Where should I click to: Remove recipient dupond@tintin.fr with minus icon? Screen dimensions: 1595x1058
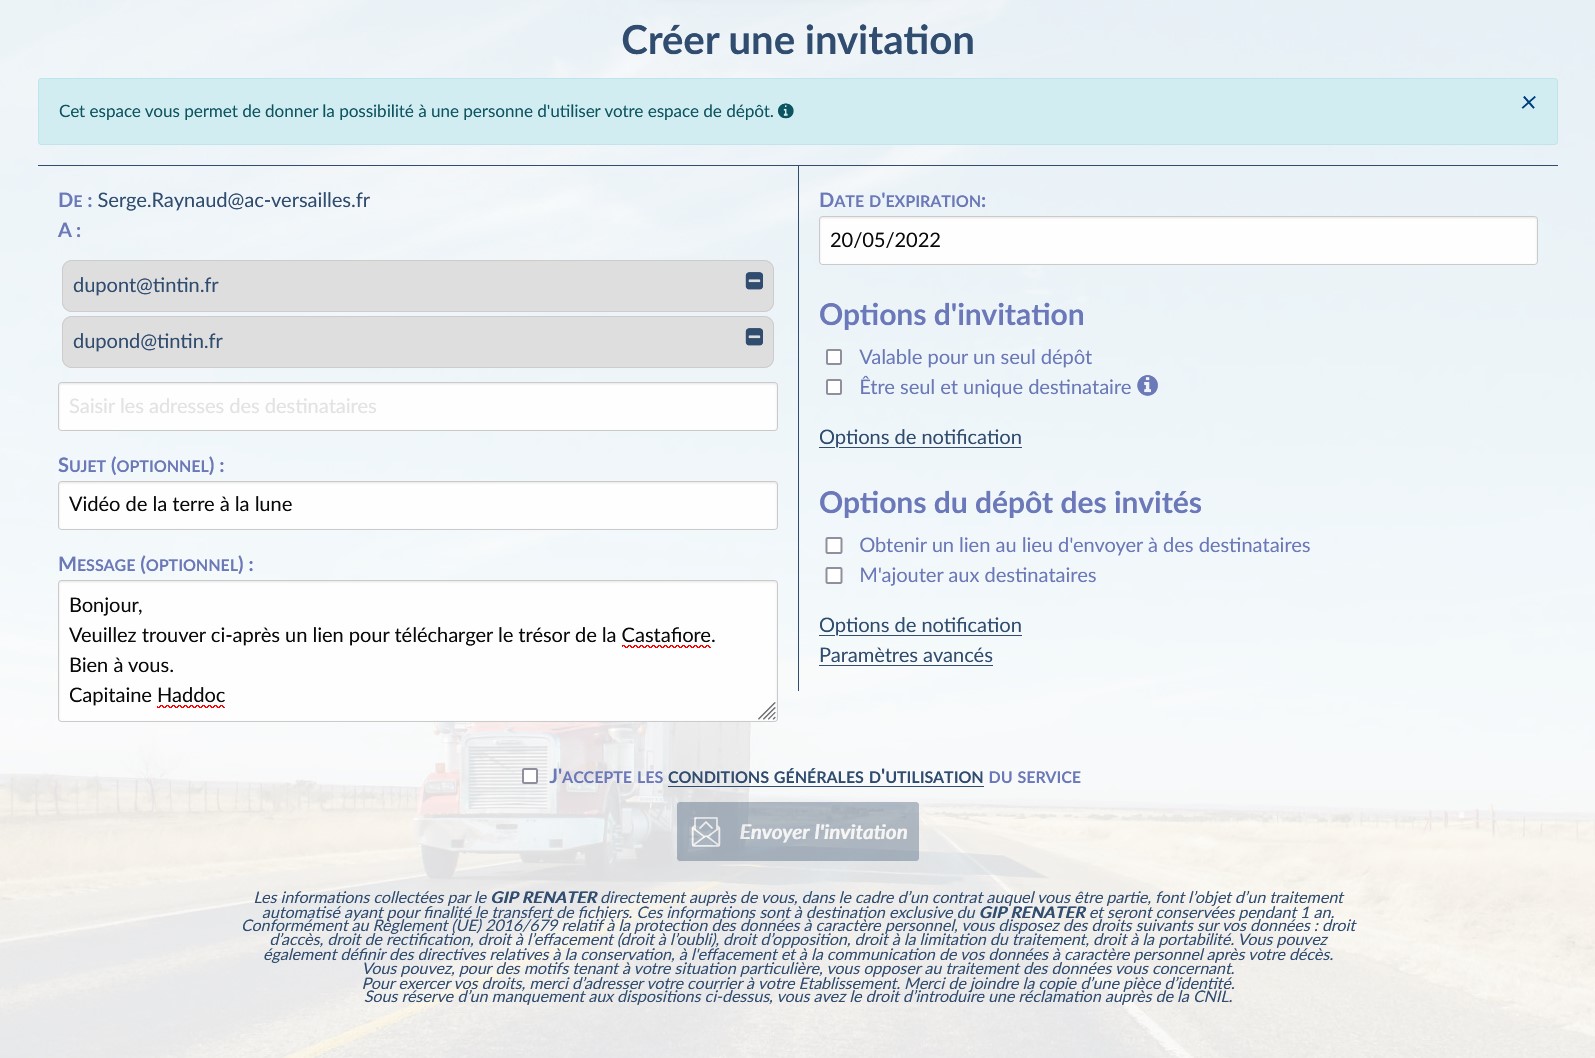755,337
